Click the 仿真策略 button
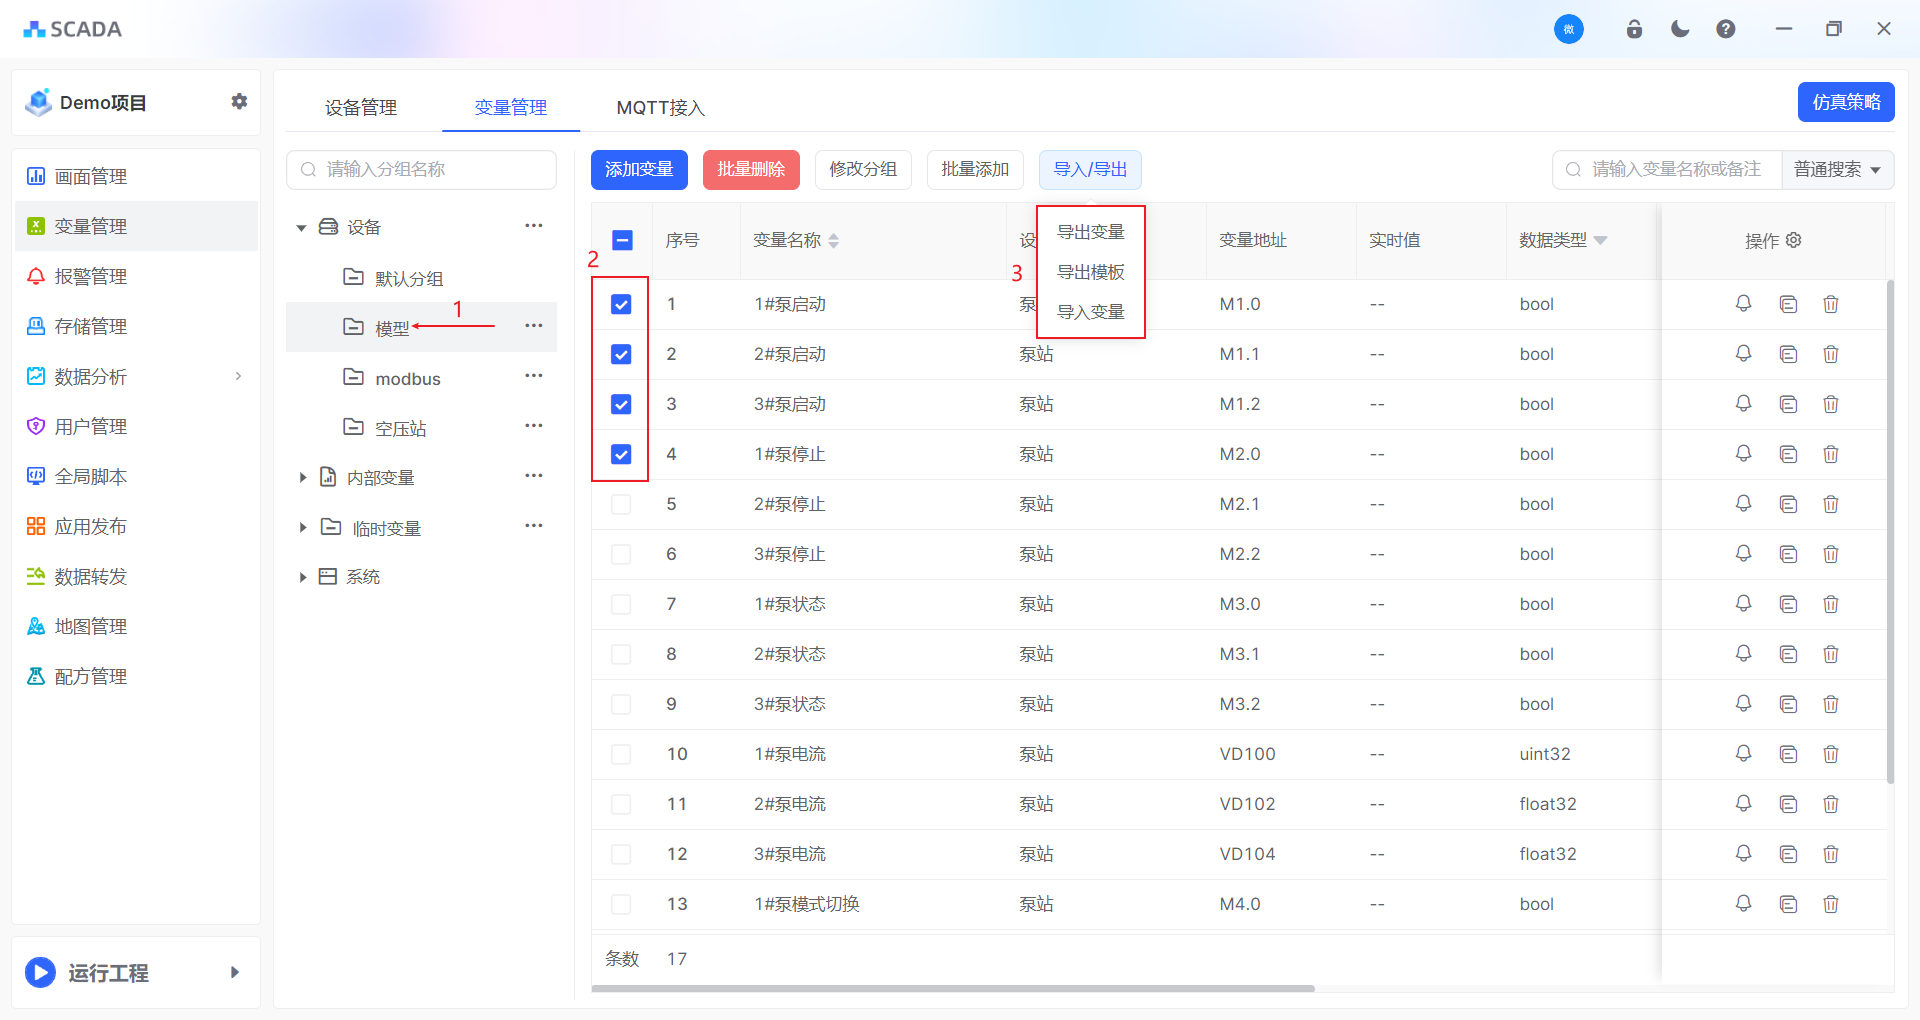Viewport: 1920px width, 1020px height. click(x=1845, y=102)
